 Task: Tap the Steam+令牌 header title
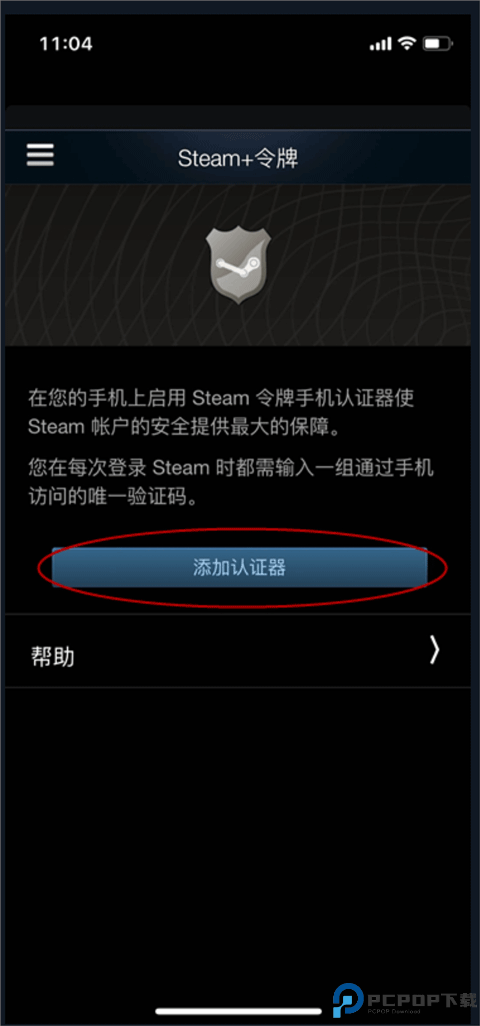pyautogui.click(x=238, y=158)
